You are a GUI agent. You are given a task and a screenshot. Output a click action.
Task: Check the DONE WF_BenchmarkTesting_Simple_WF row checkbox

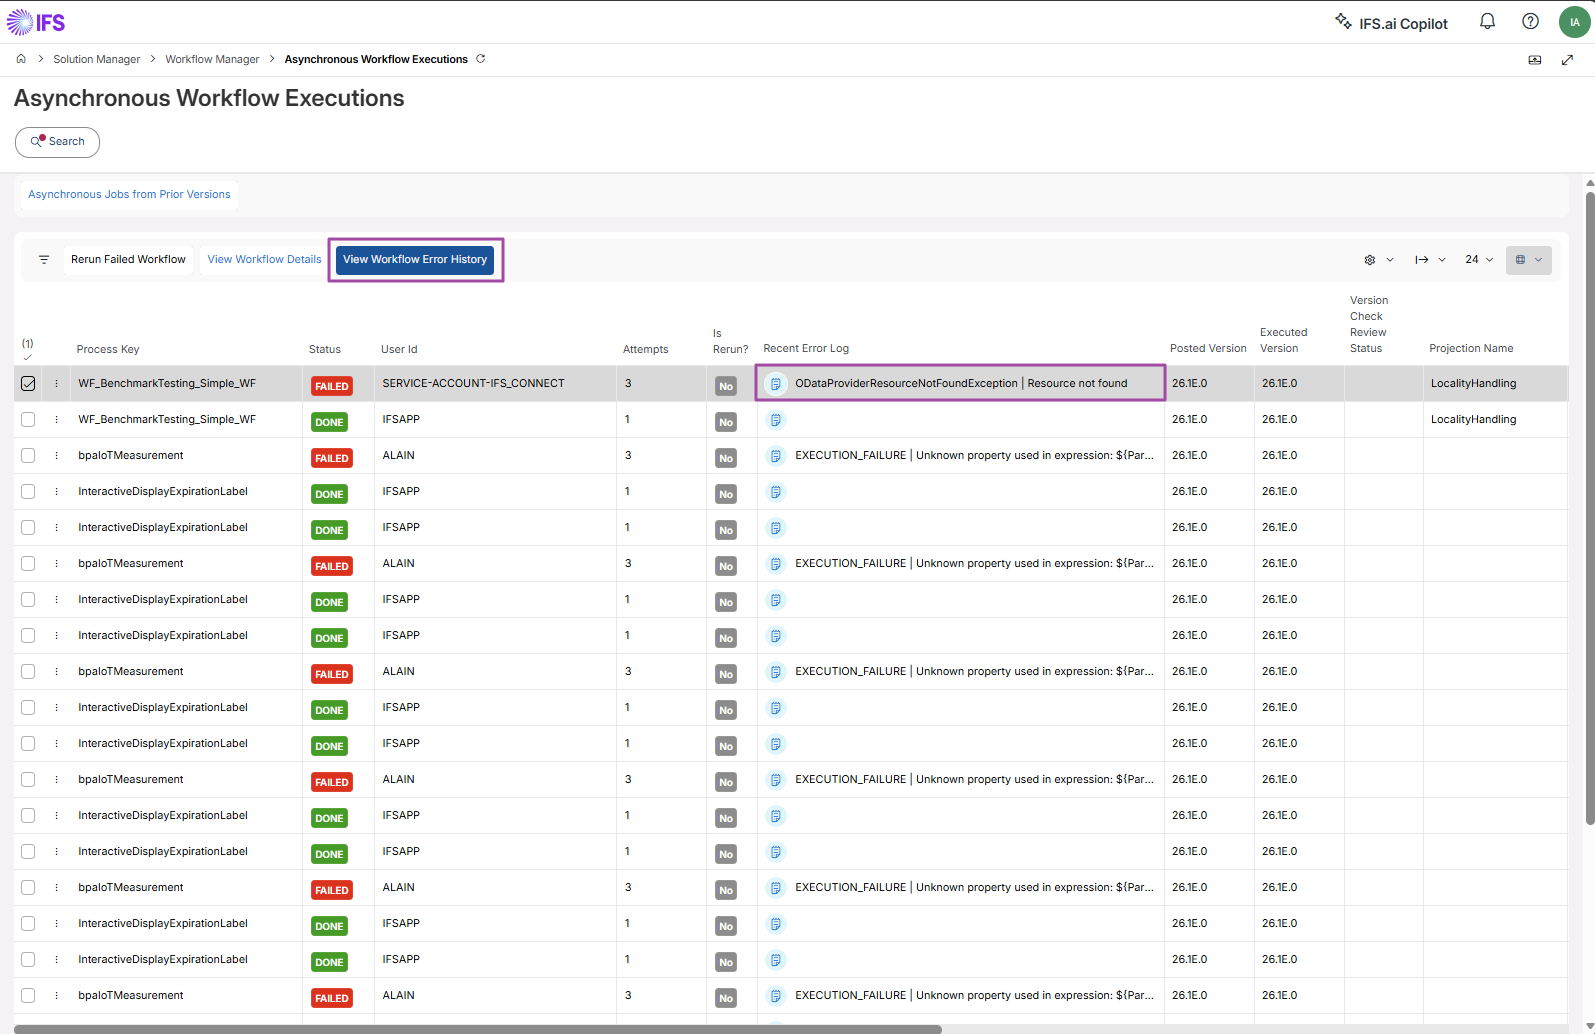tap(28, 419)
